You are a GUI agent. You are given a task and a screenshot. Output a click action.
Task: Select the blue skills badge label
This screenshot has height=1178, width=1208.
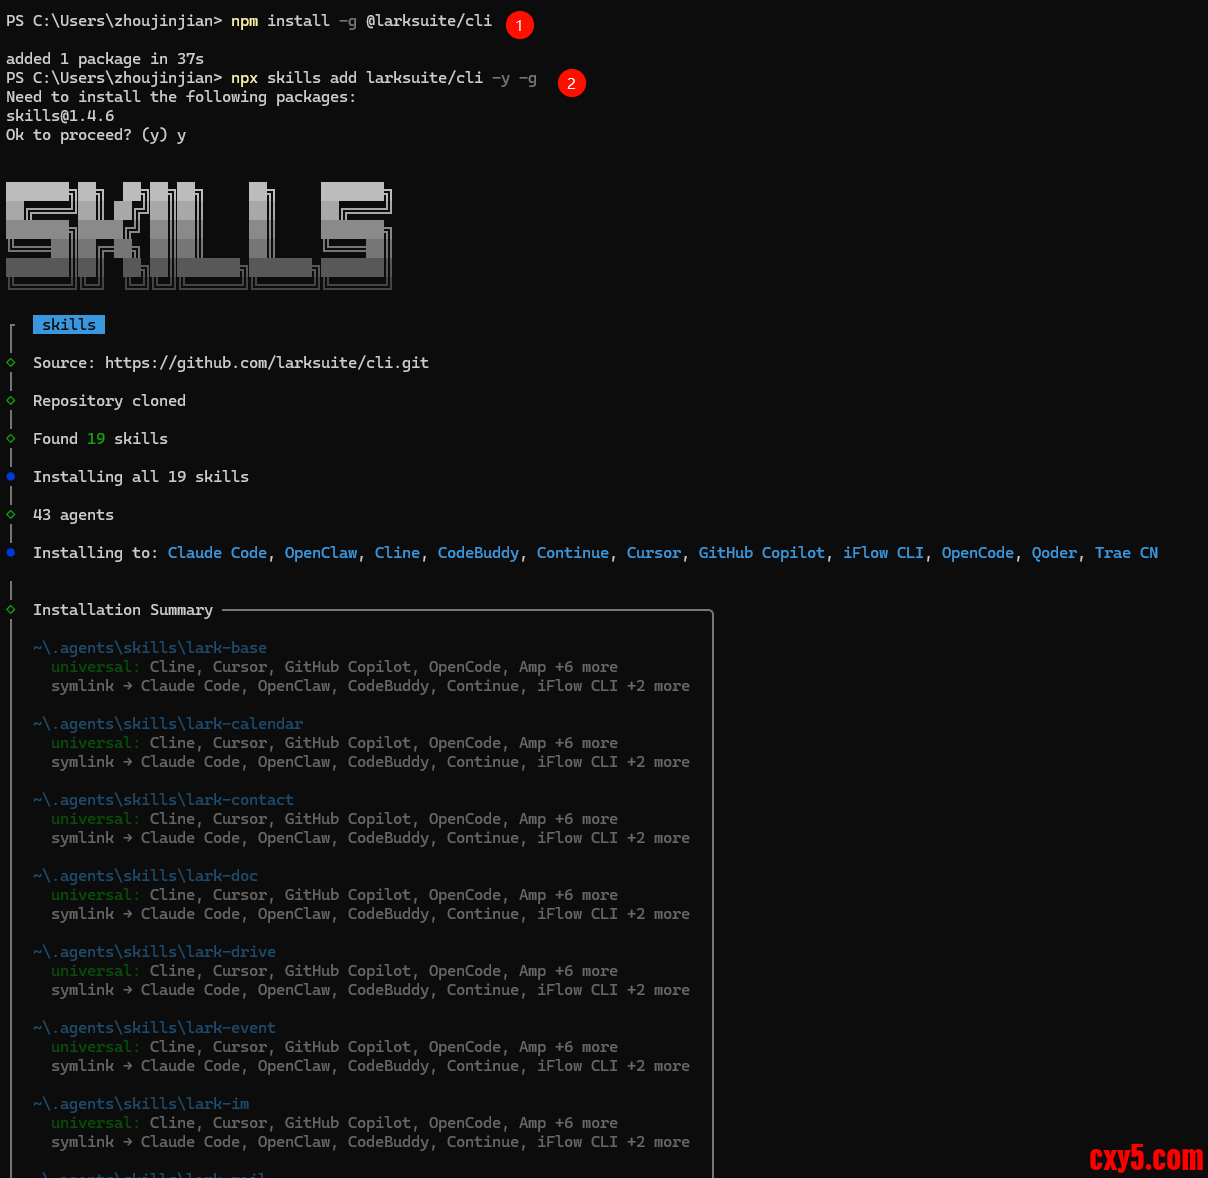tap(69, 324)
